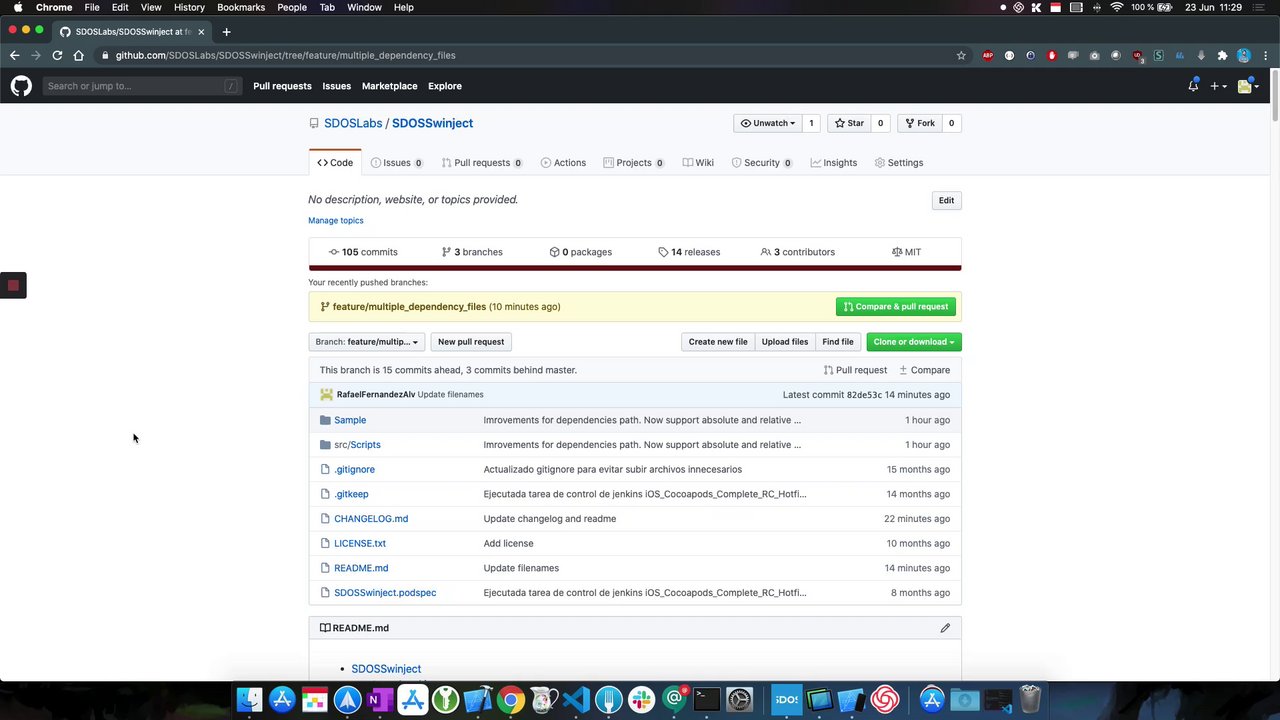Image resolution: width=1280 pixels, height=720 pixels.
Task: Switch to the Pull requests repo tab
Action: (x=482, y=163)
